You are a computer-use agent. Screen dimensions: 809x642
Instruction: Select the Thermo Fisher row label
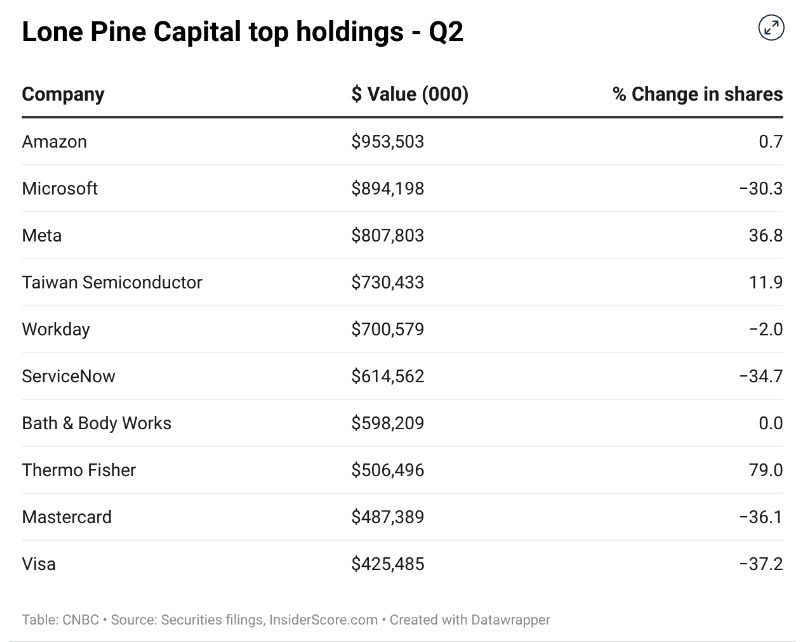[x=79, y=470]
